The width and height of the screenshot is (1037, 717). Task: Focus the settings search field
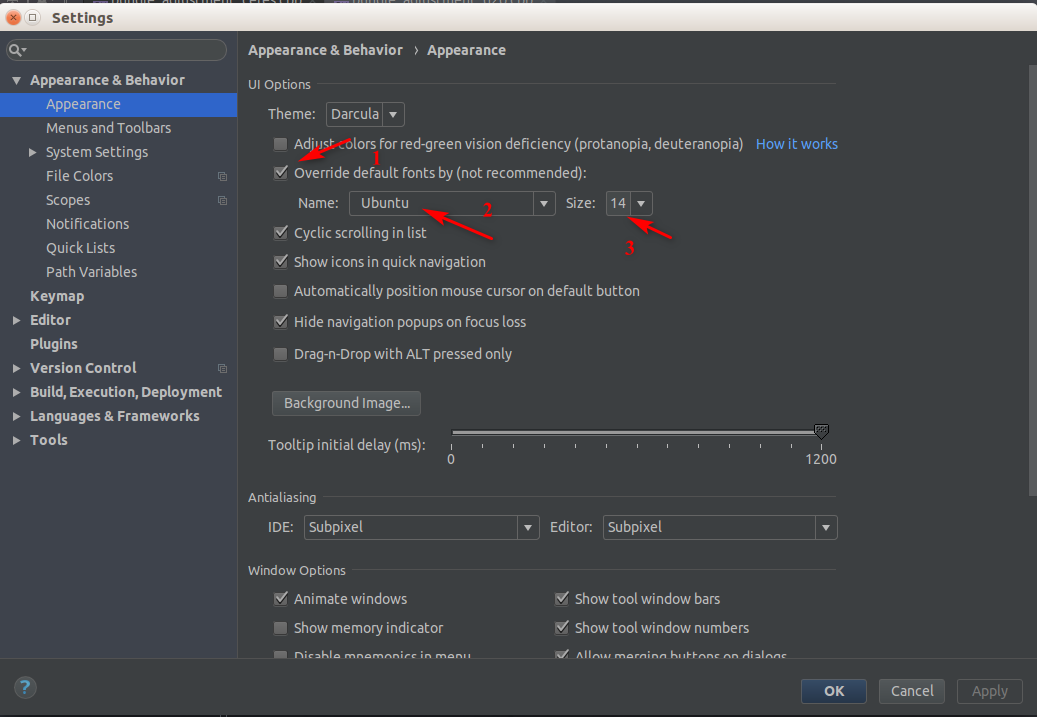pyautogui.click(x=116, y=50)
